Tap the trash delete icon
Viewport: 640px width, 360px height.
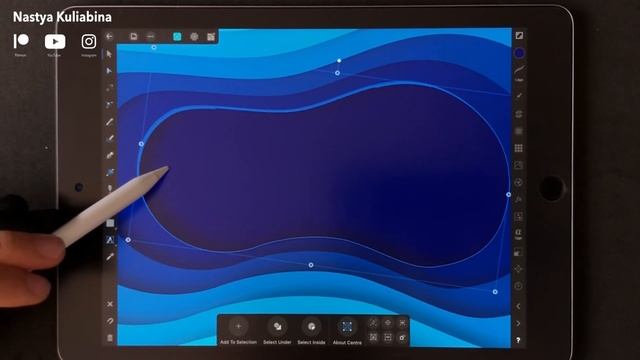pyautogui.click(x=110, y=338)
